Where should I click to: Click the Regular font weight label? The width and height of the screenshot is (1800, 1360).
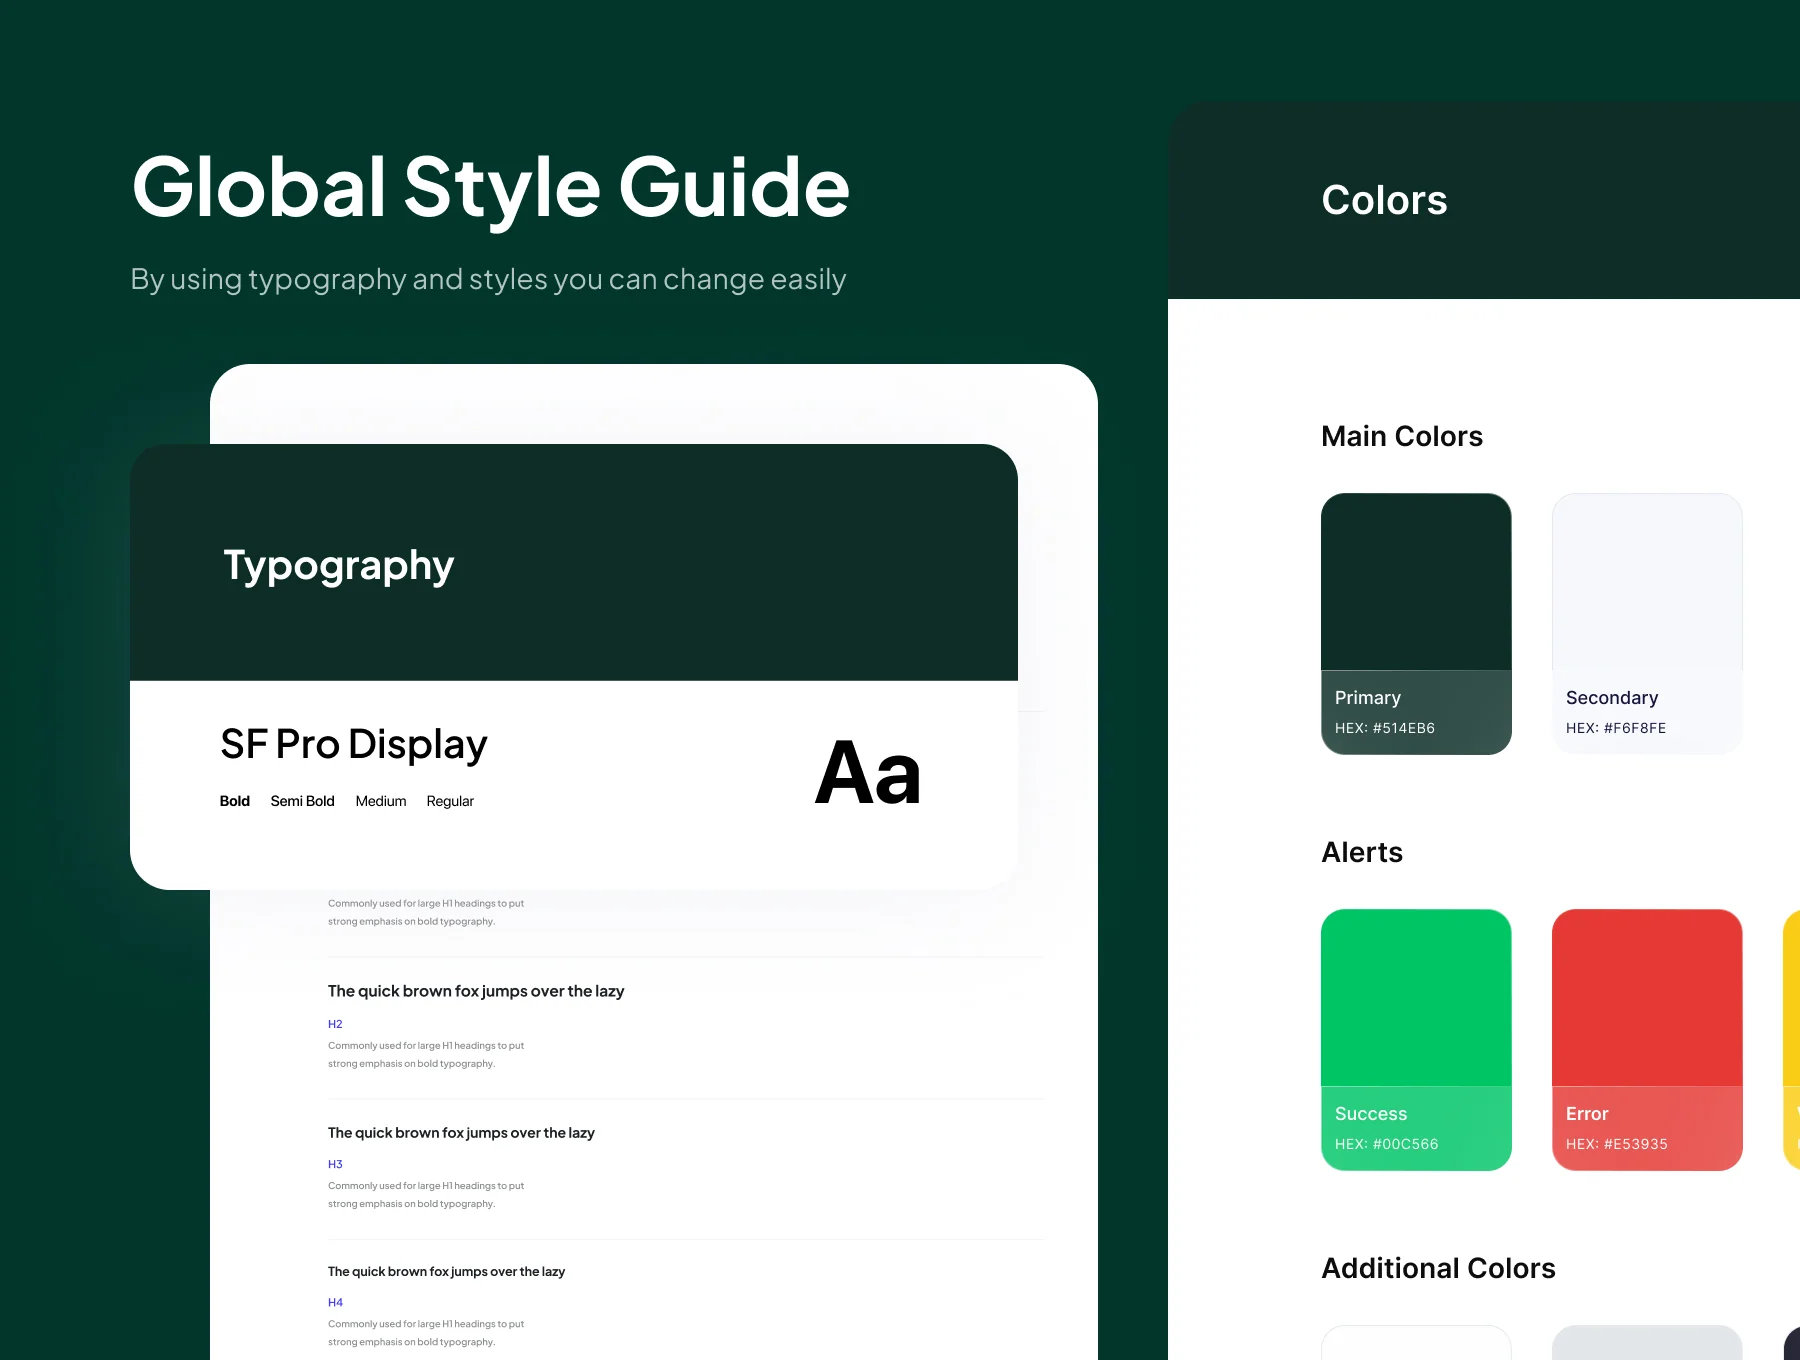point(450,801)
